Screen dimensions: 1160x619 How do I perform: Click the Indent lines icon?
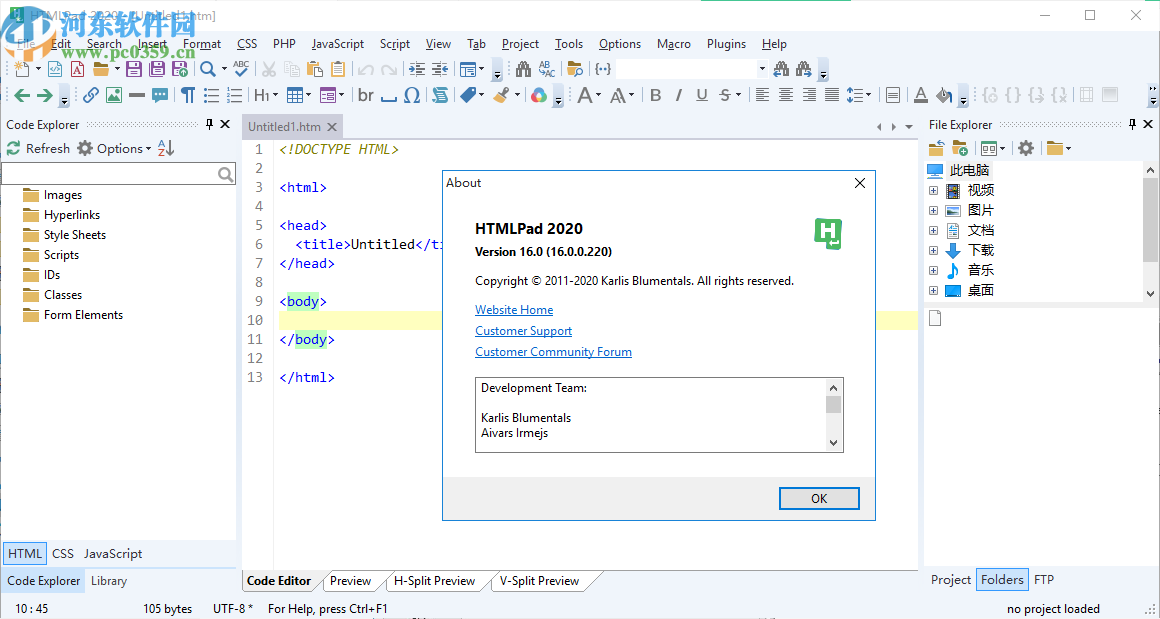point(417,70)
